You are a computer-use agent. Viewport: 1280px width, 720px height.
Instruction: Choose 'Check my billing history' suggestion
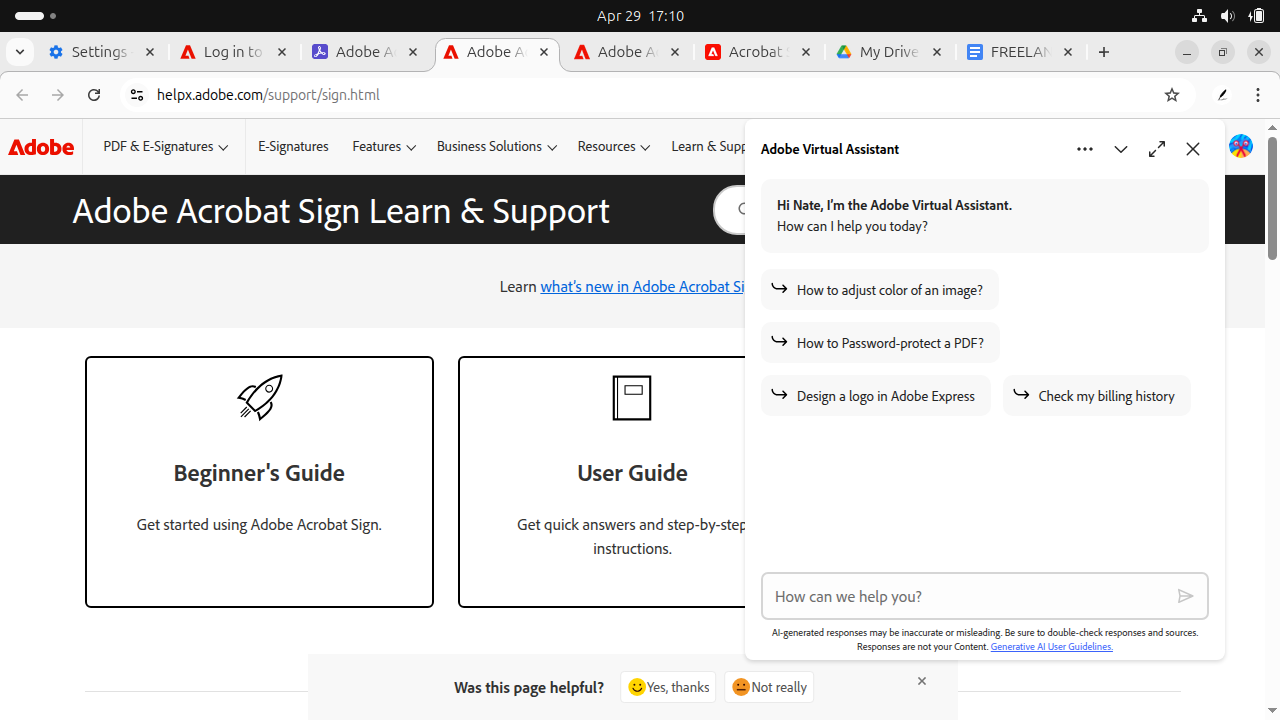(x=1097, y=396)
